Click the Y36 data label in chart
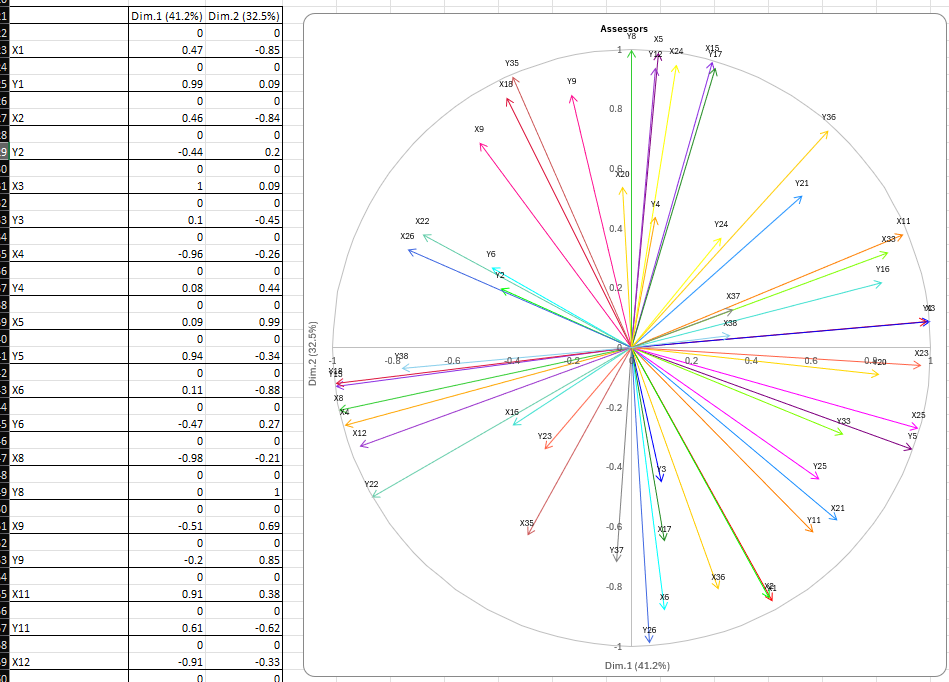This screenshot has width=949, height=682. tap(828, 117)
